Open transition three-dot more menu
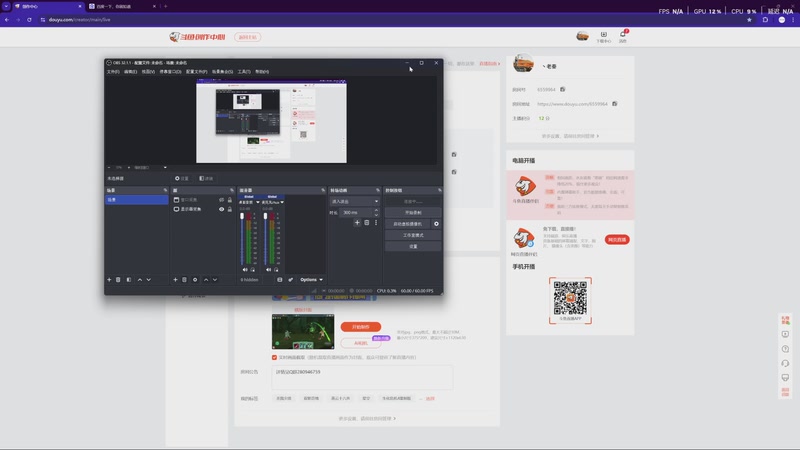The width and height of the screenshot is (800, 450). pyautogui.click(x=376, y=223)
